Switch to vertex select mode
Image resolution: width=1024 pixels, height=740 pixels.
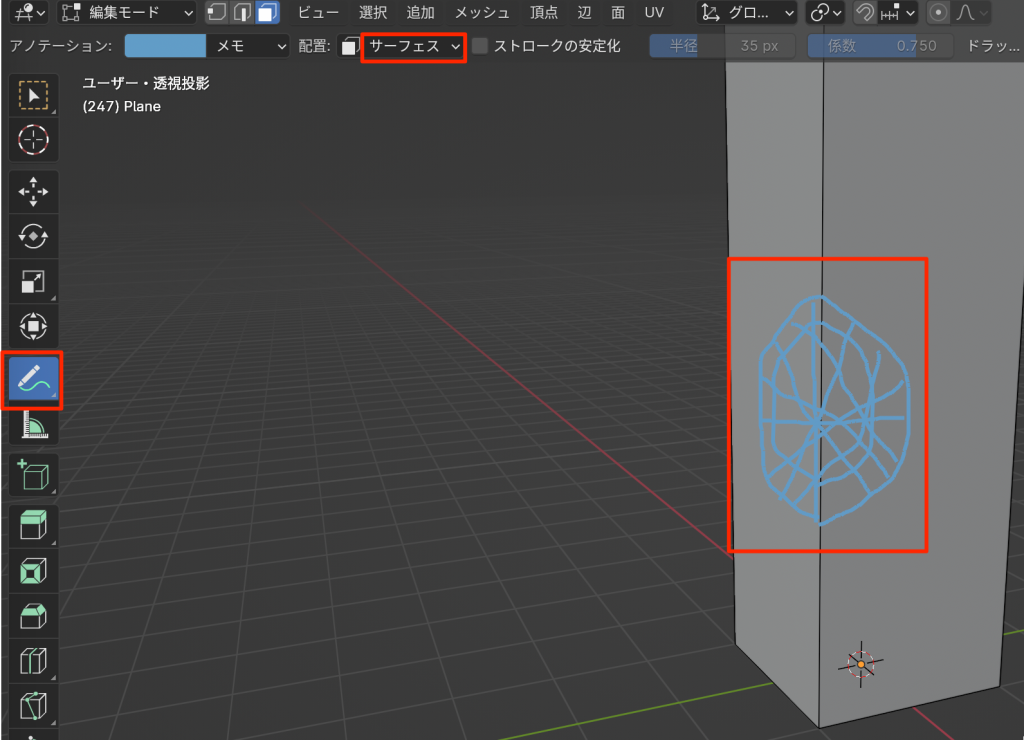(x=216, y=13)
